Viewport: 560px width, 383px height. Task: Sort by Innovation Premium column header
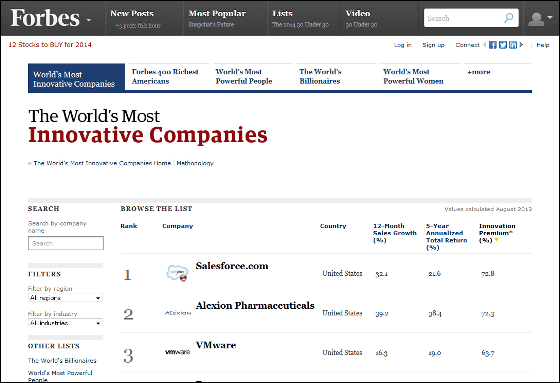click(497, 233)
